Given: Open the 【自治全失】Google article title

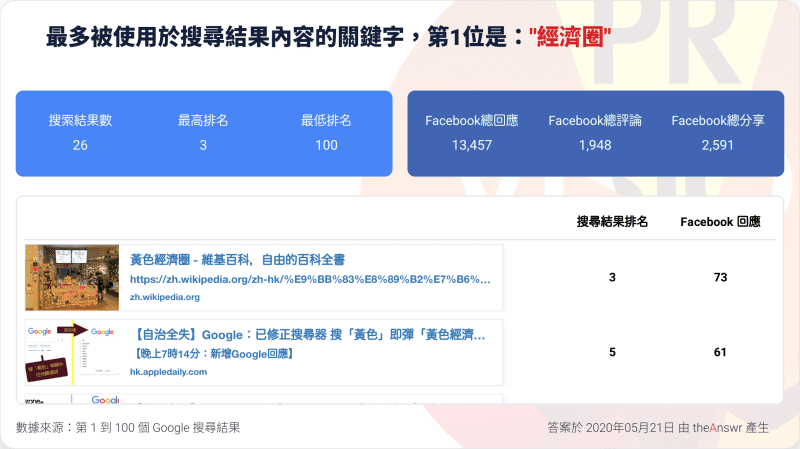Looking at the screenshot, I should pos(310,335).
